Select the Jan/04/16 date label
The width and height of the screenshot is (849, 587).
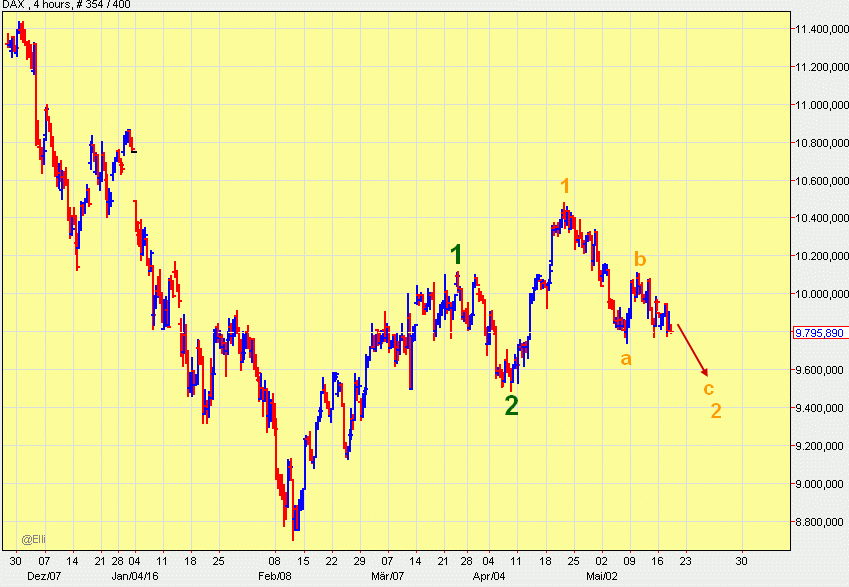click(x=132, y=576)
